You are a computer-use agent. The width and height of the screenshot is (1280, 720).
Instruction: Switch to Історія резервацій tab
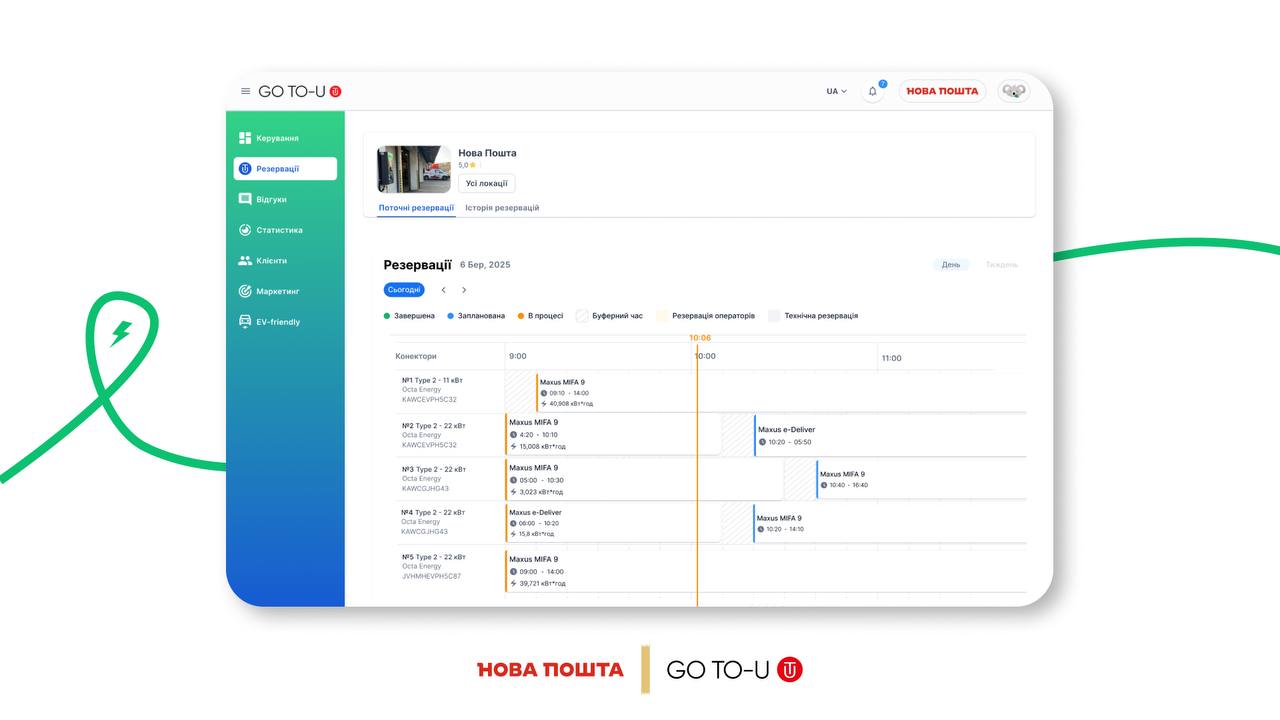[x=502, y=208]
